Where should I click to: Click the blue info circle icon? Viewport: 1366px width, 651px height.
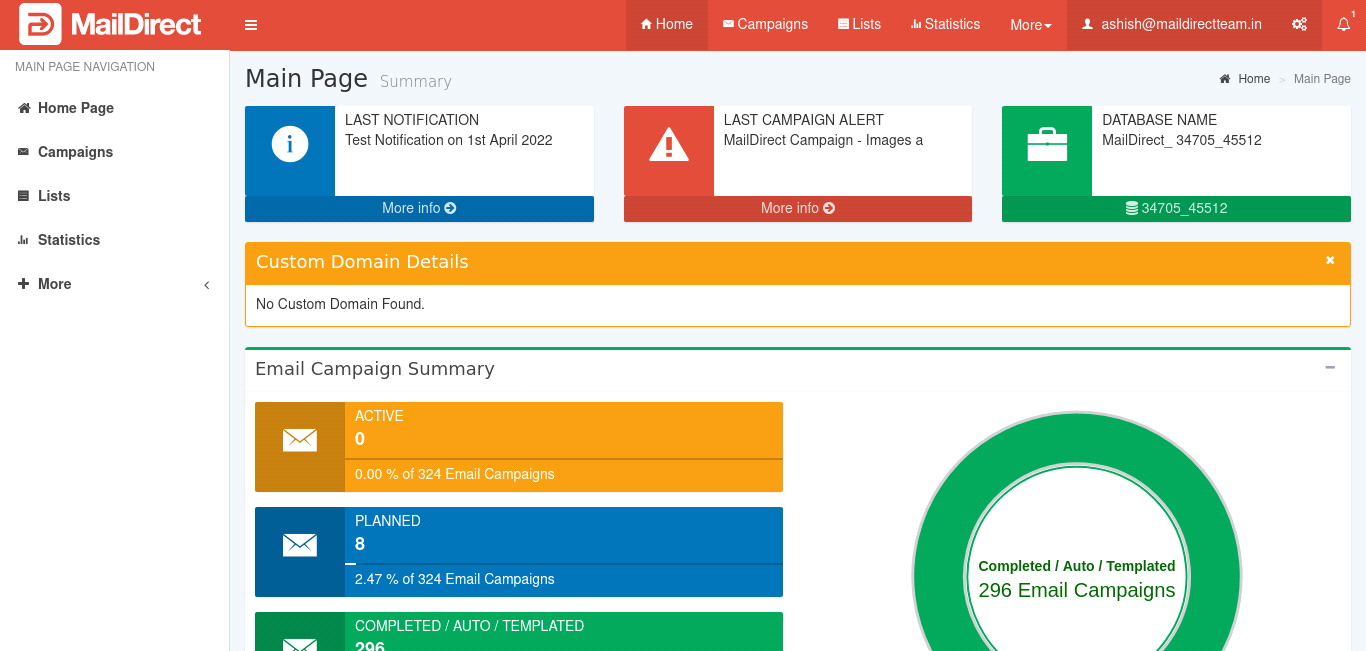(290, 145)
